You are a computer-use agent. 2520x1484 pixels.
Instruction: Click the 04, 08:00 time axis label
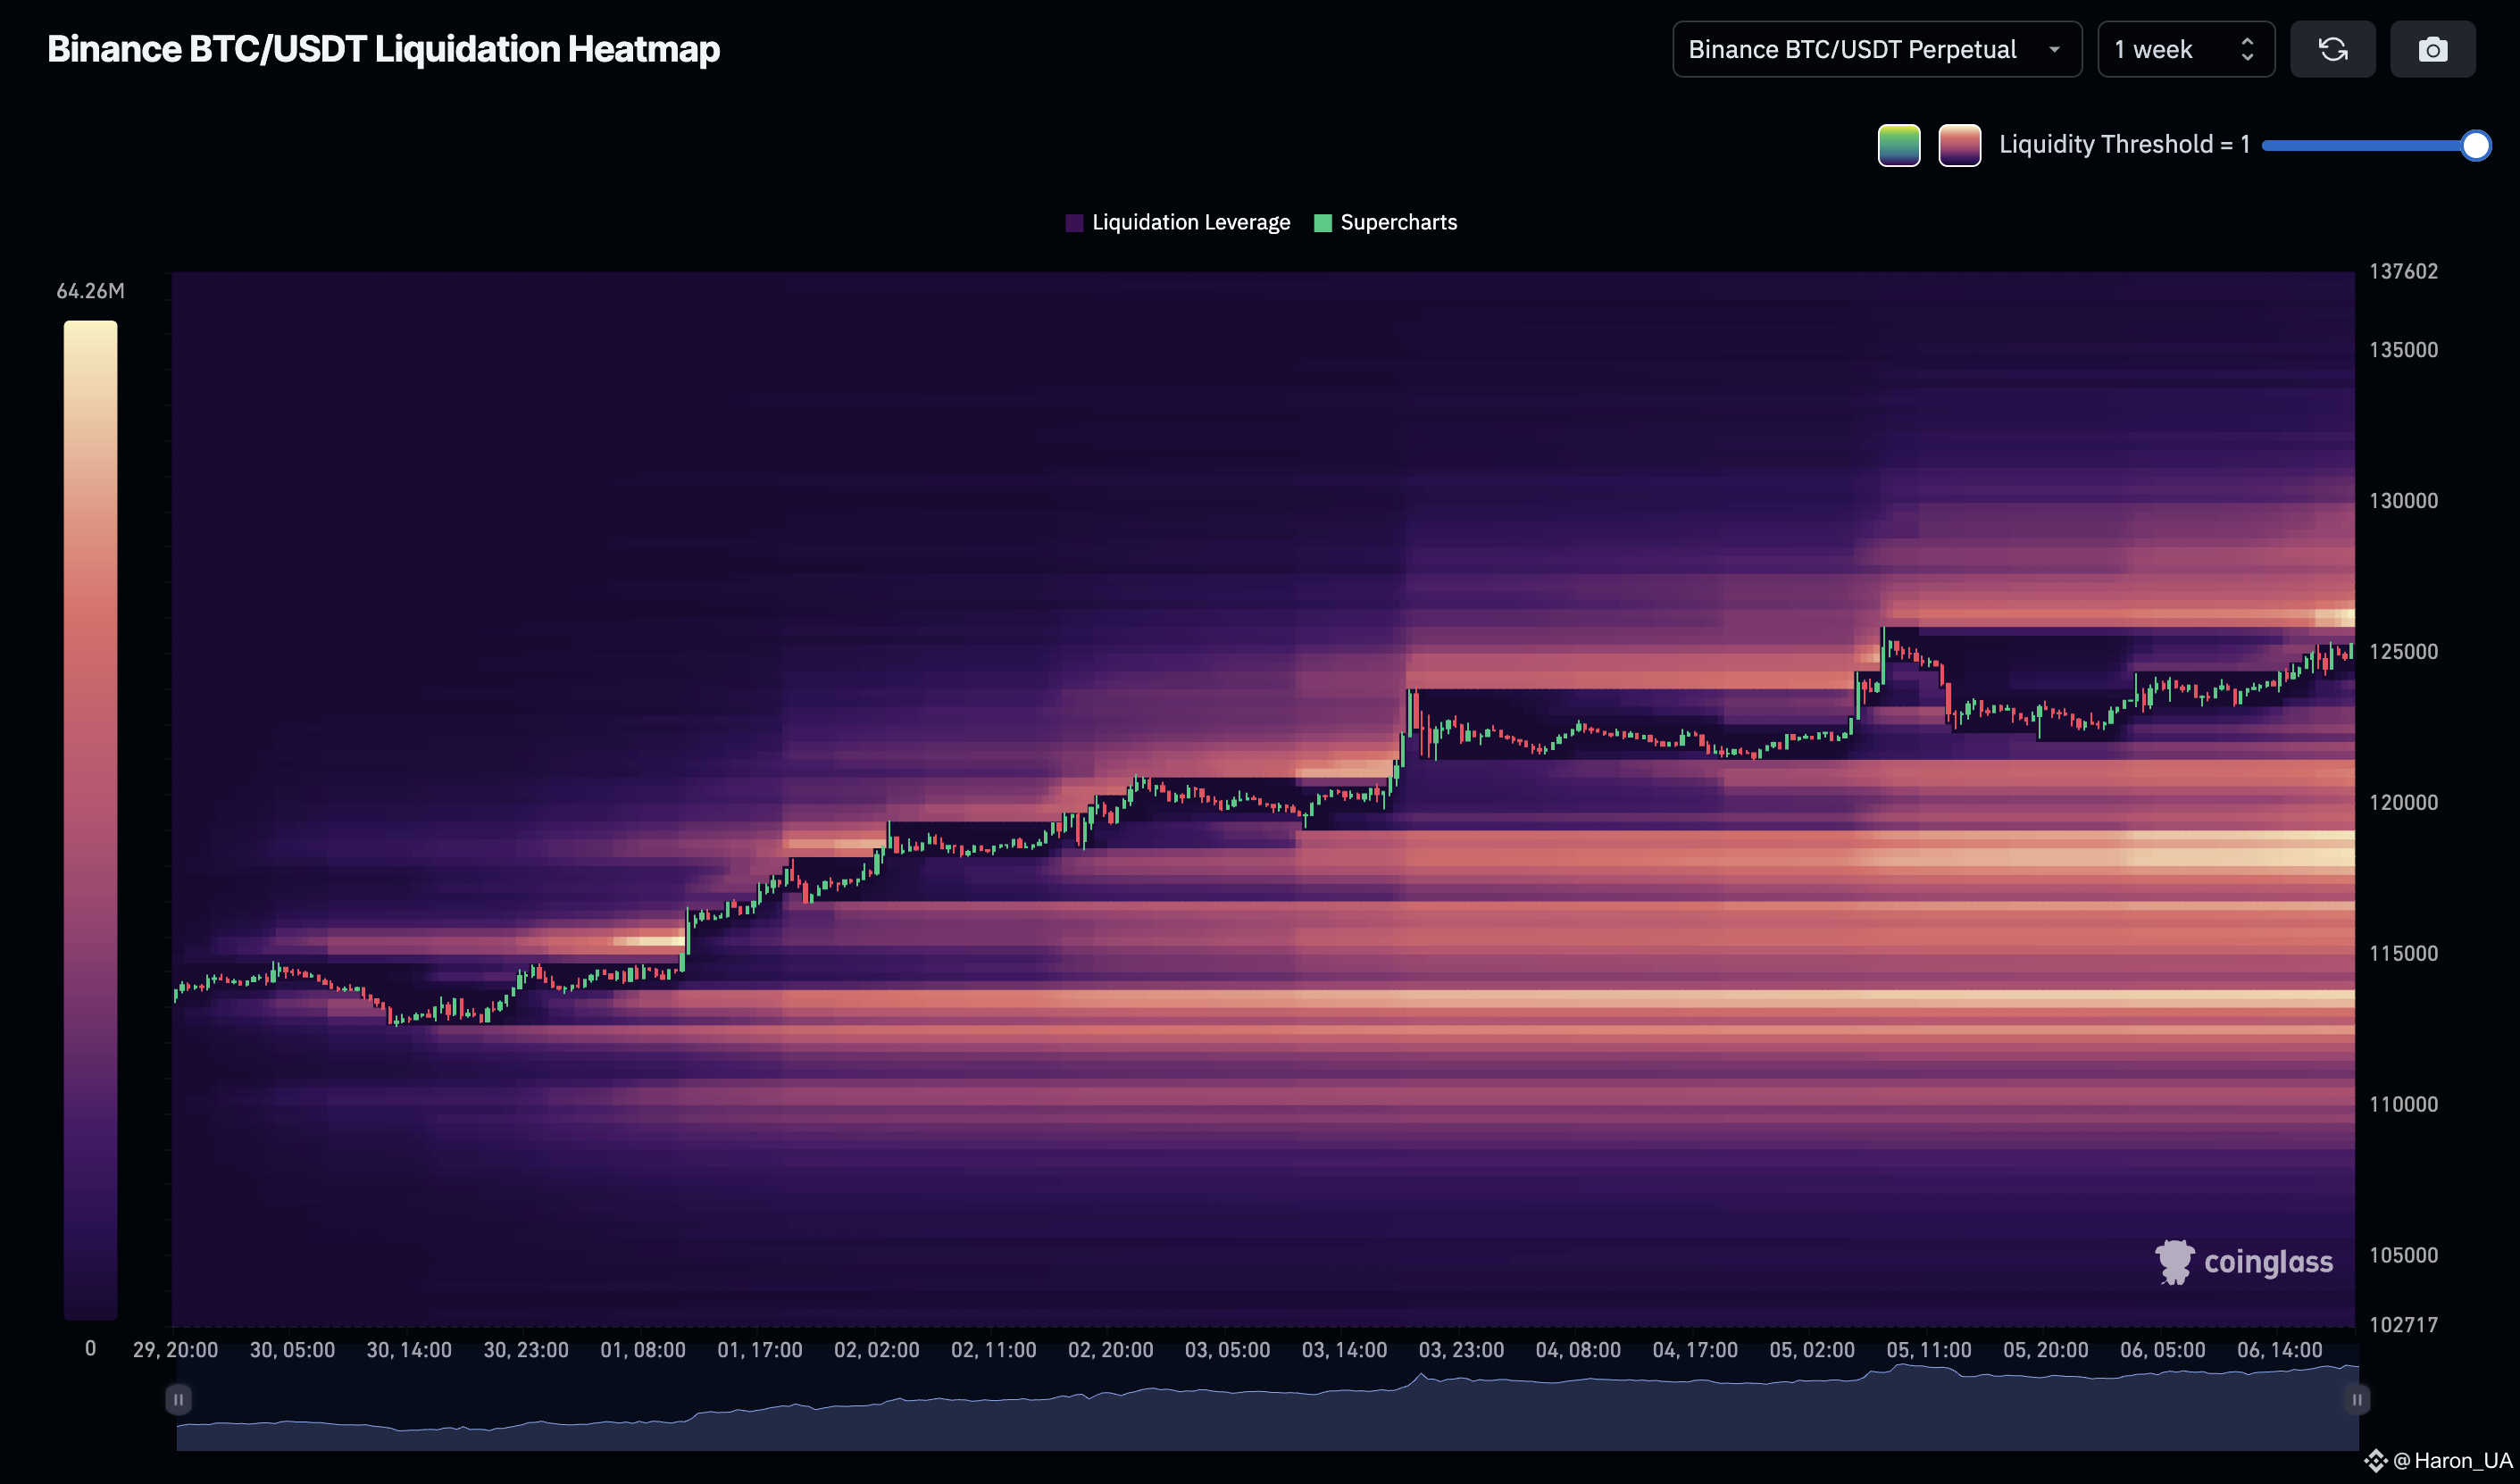[1578, 1350]
